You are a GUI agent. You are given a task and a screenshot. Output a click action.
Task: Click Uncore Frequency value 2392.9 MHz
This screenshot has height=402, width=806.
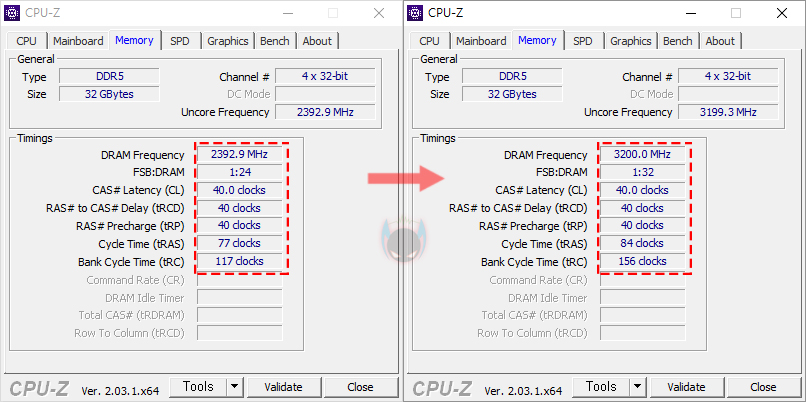pos(325,112)
